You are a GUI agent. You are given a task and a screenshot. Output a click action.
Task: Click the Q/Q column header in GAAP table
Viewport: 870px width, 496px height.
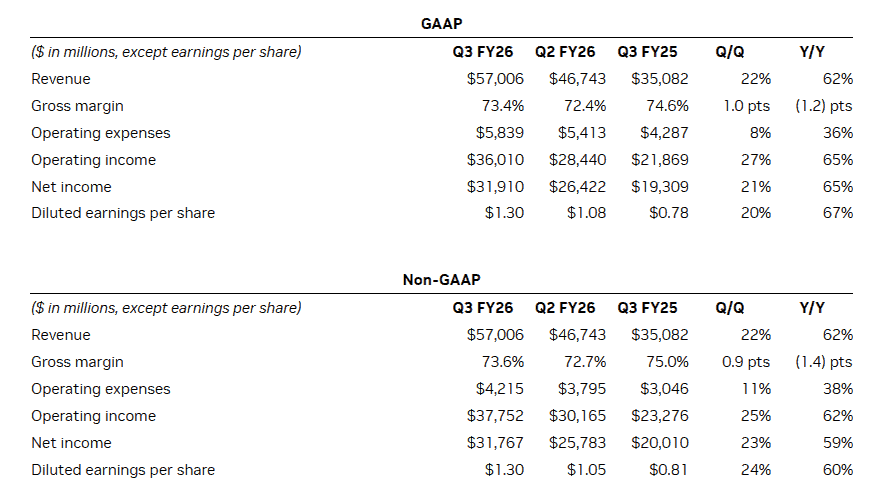730,52
